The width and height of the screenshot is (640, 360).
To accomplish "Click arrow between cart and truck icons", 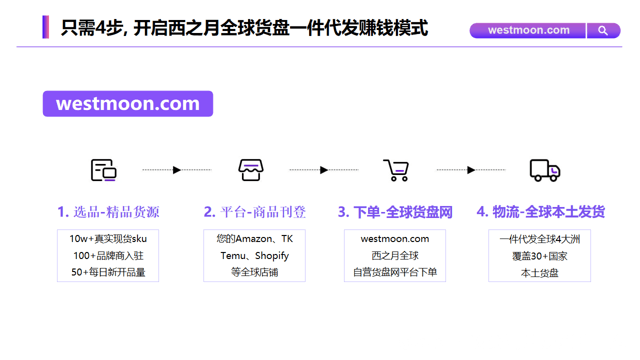I will [x=471, y=170].
